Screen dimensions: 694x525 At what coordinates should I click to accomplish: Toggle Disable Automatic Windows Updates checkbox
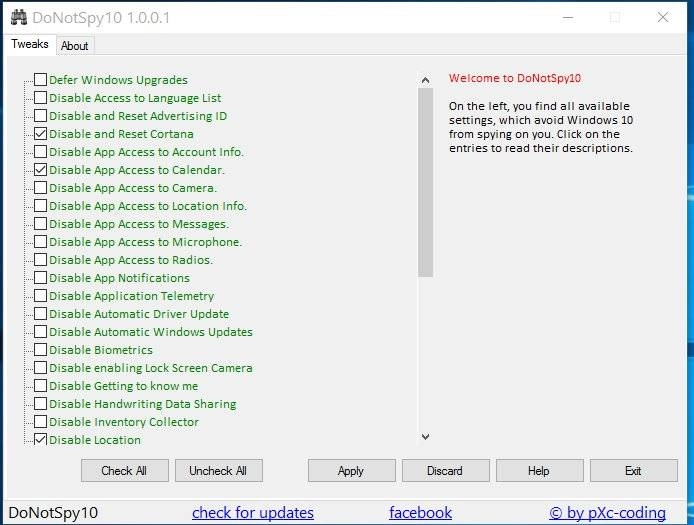tap(40, 332)
